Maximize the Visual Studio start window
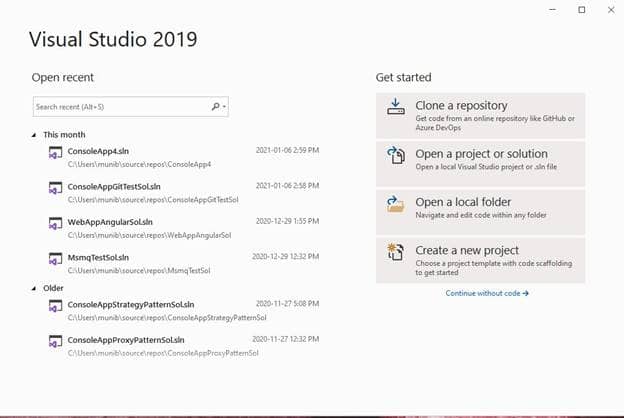The image size is (624, 418). (x=582, y=10)
